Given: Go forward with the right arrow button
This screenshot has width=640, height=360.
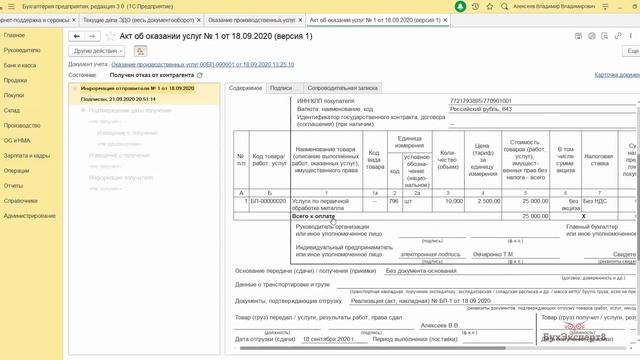Looking at the screenshot, I should [x=92, y=36].
